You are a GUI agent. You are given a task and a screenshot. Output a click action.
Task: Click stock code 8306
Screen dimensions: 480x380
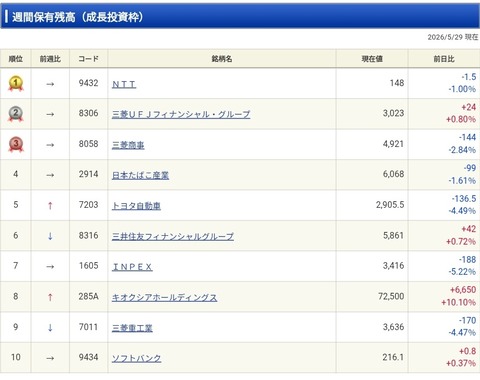[88, 113]
